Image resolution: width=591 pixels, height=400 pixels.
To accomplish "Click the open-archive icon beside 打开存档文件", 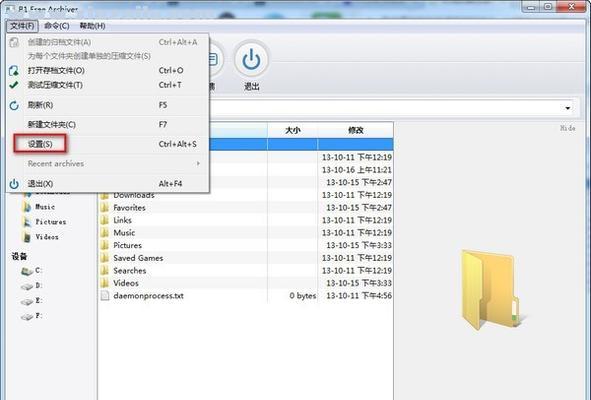I will (14, 70).
